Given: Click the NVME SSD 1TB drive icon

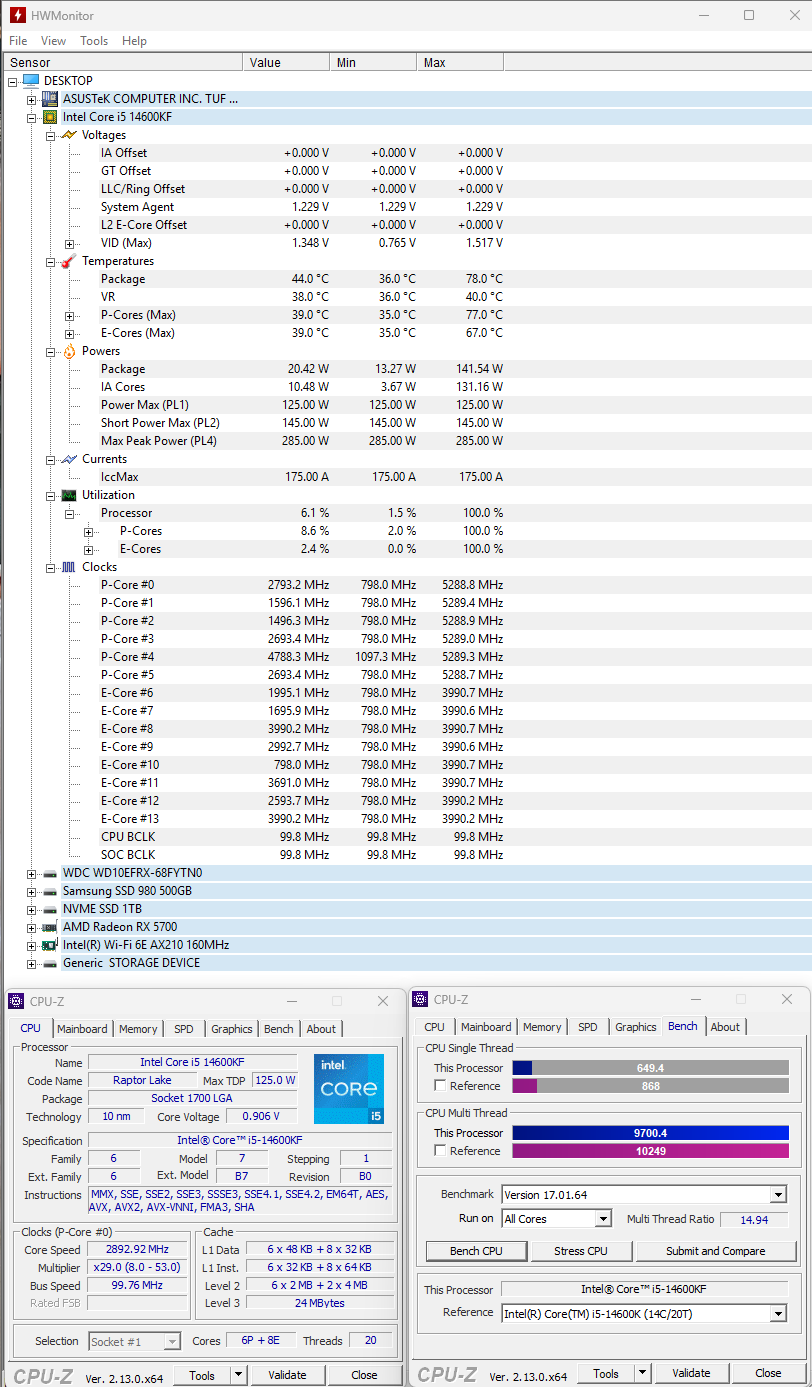Looking at the screenshot, I should point(50,909).
